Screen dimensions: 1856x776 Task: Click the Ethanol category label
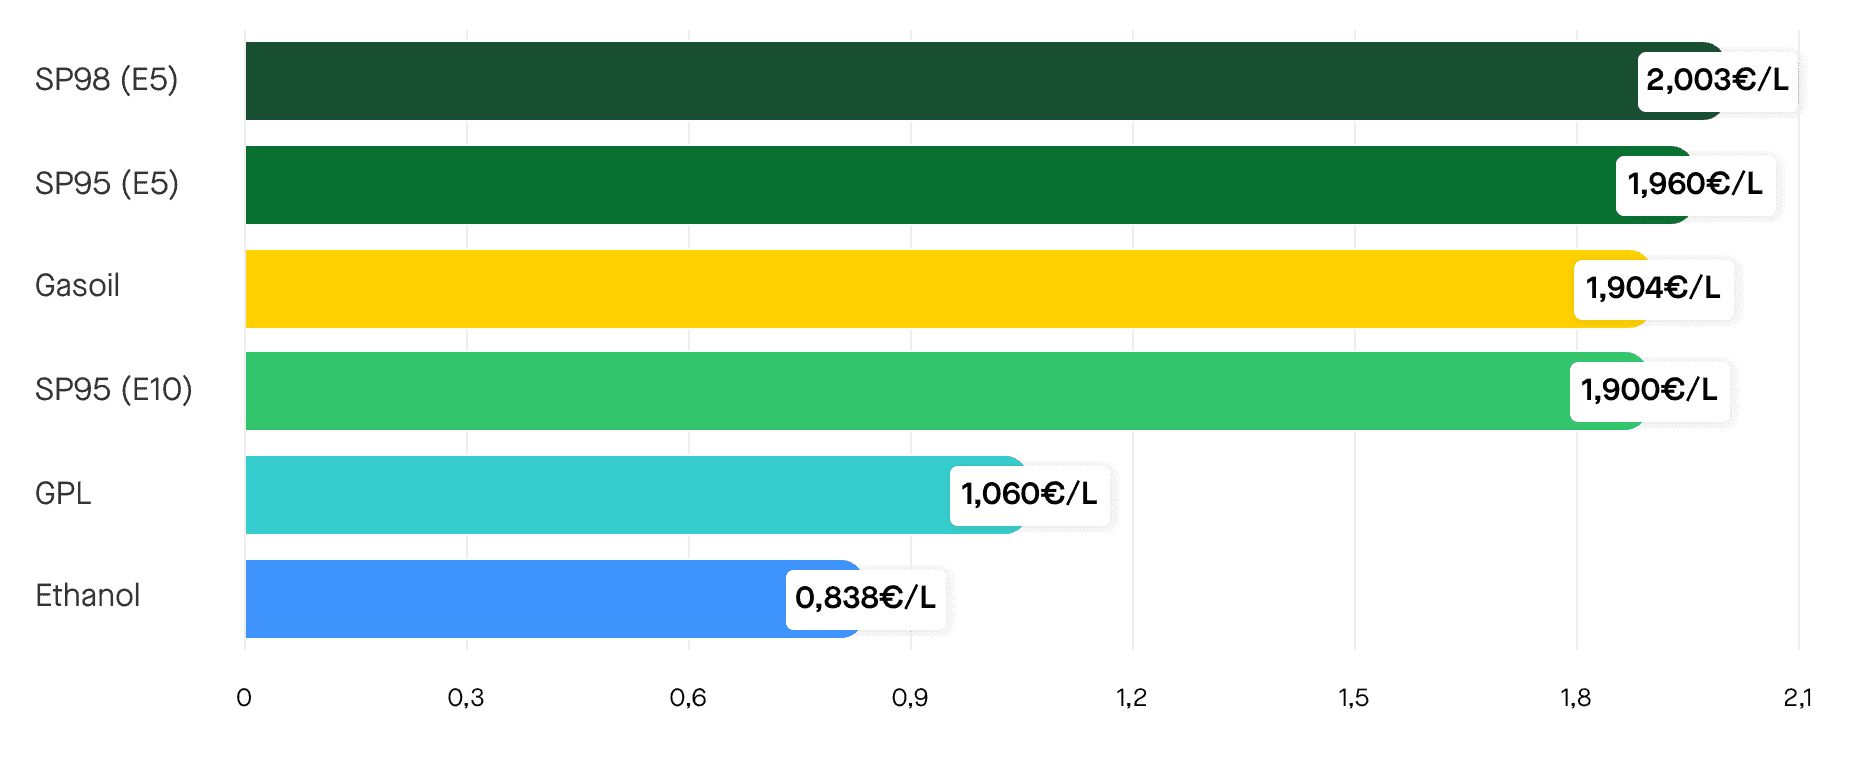tap(88, 596)
